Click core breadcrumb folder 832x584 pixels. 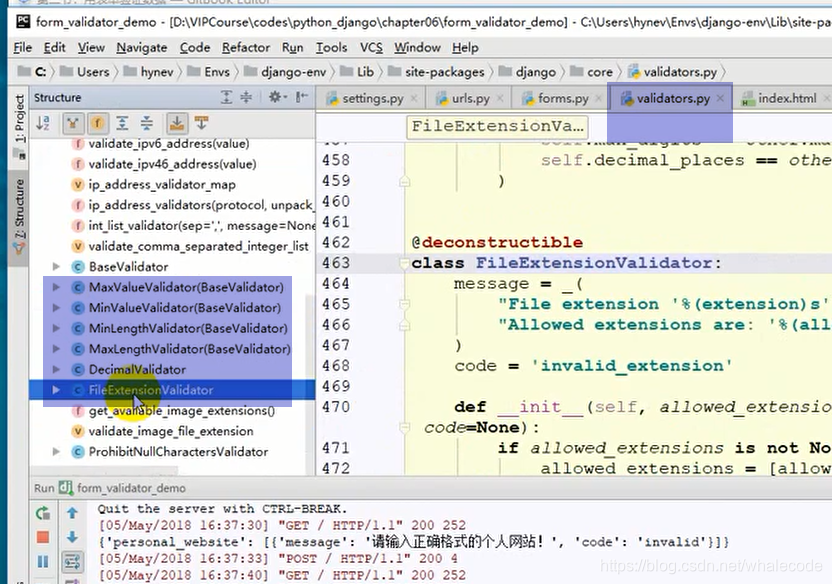pos(592,72)
